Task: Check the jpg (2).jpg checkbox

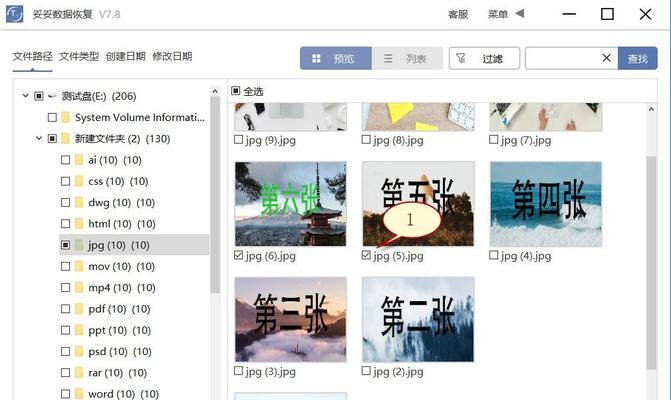Action: click(366, 371)
